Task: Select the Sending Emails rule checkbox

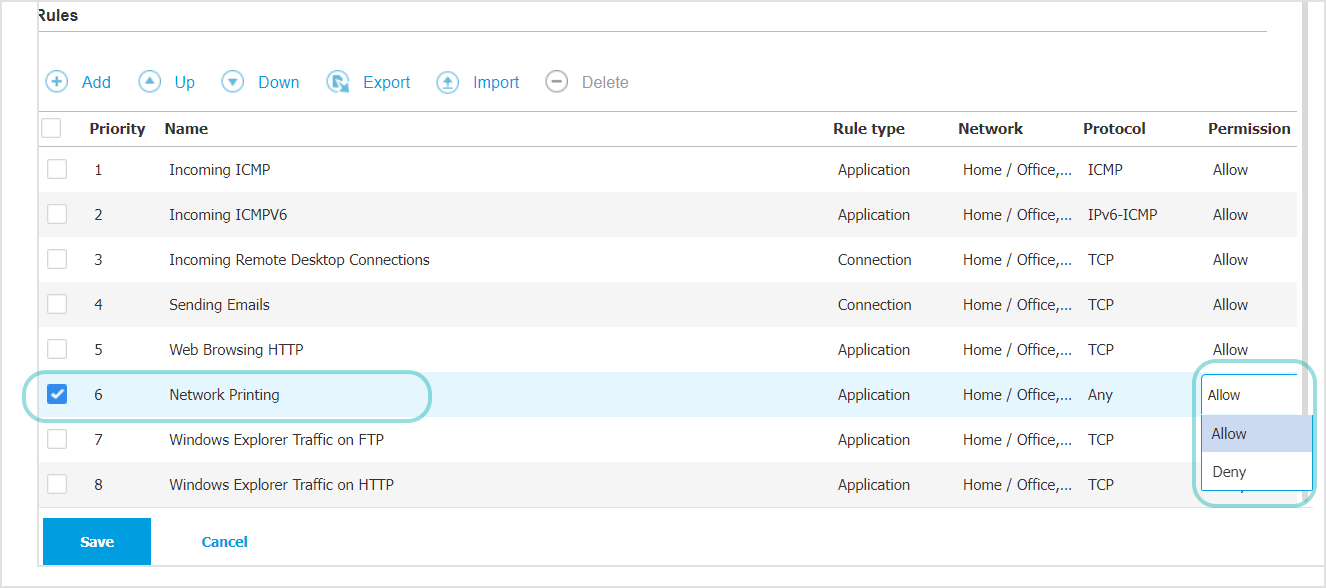Action: coord(57,304)
